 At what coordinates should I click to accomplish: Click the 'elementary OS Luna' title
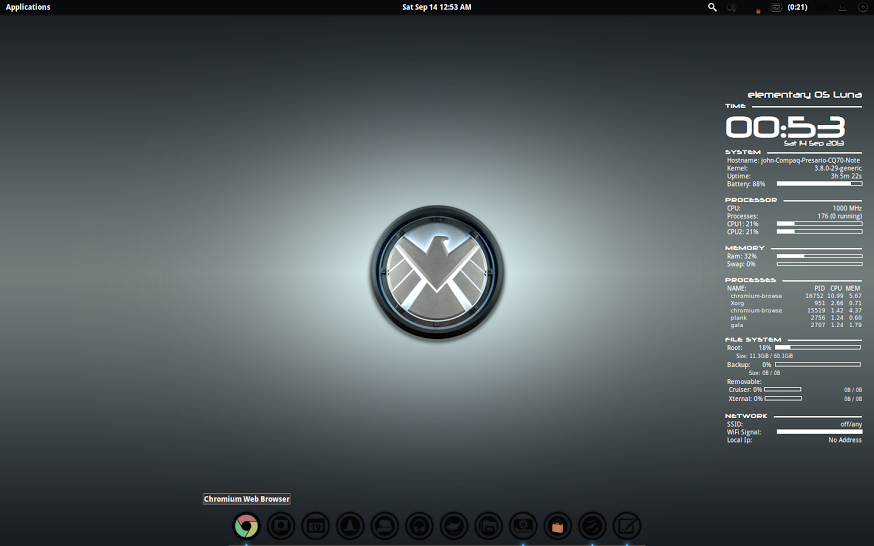tap(804, 95)
